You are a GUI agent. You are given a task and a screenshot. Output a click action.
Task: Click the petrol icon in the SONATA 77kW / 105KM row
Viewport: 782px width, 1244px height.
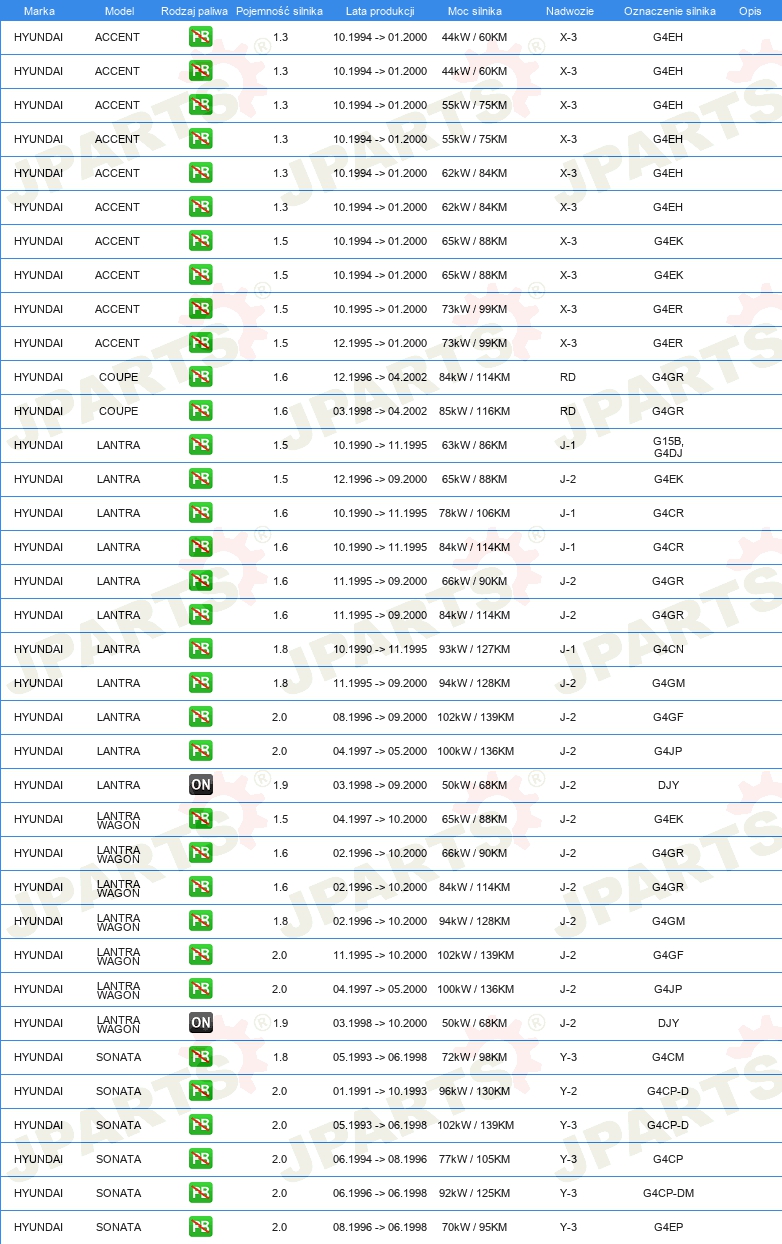201,1159
